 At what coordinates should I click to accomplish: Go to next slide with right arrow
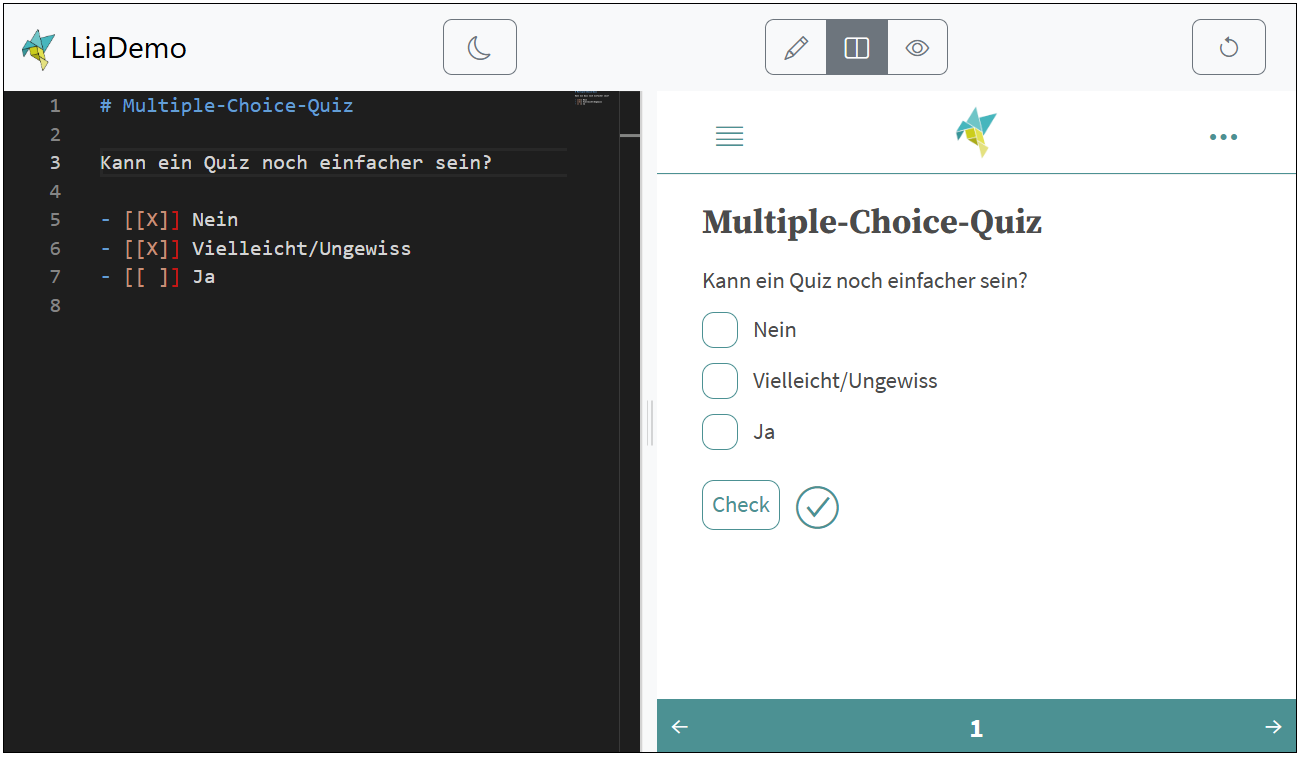coord(1273,727)
